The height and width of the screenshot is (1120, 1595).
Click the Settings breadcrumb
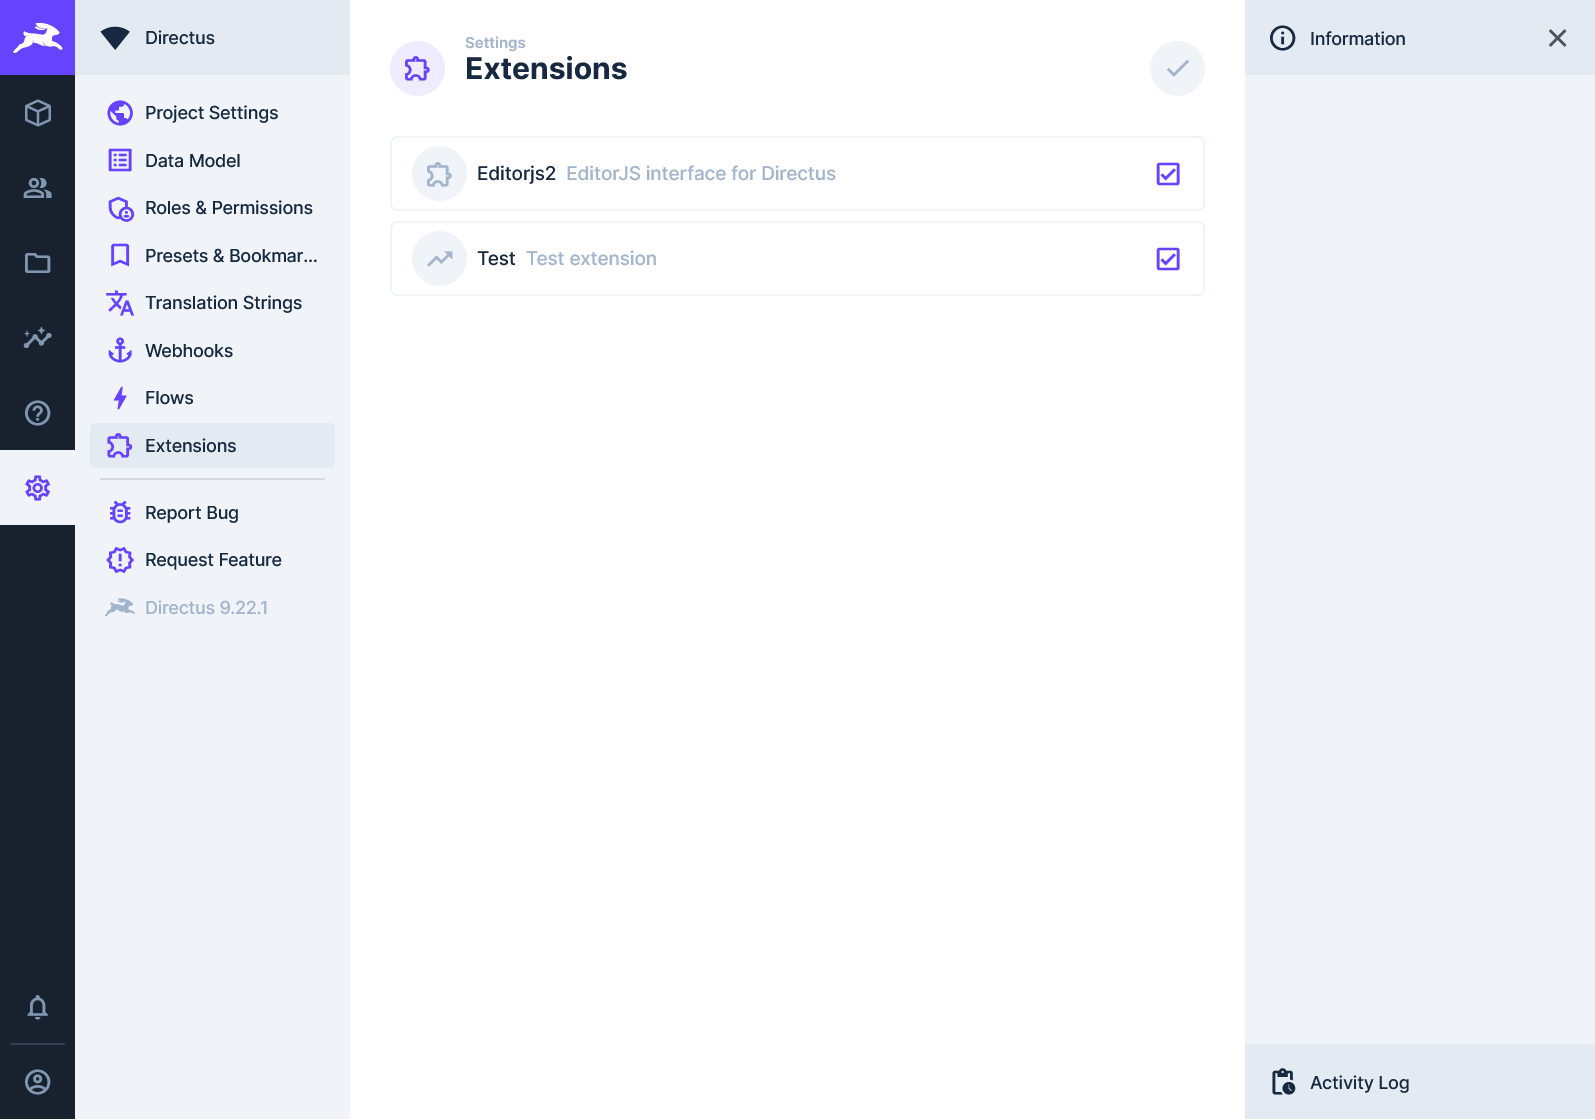(x=495, y=43)
